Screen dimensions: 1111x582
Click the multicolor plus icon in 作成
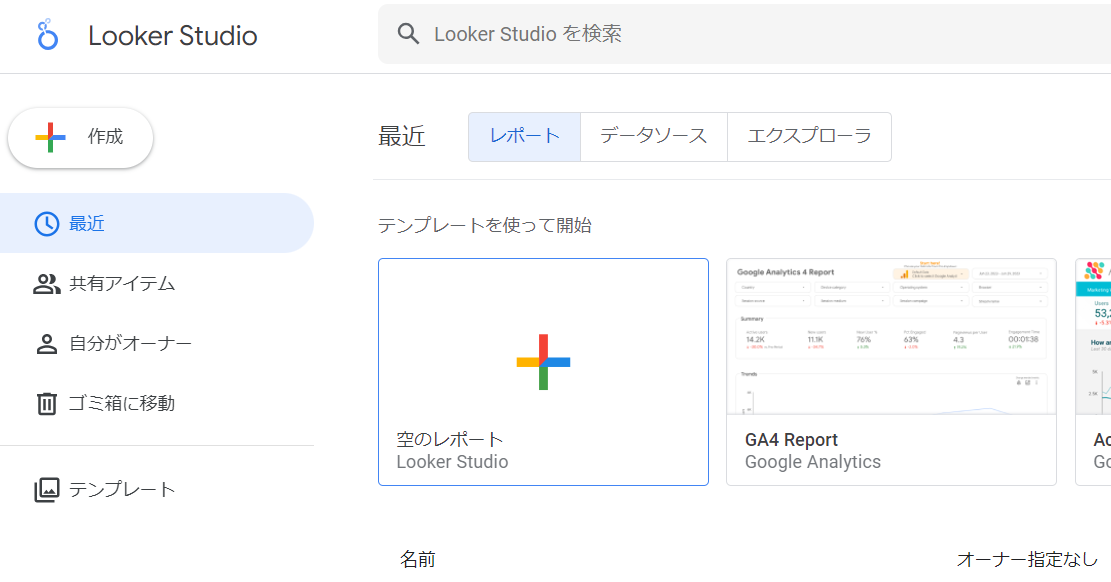(x=50, y=137)
